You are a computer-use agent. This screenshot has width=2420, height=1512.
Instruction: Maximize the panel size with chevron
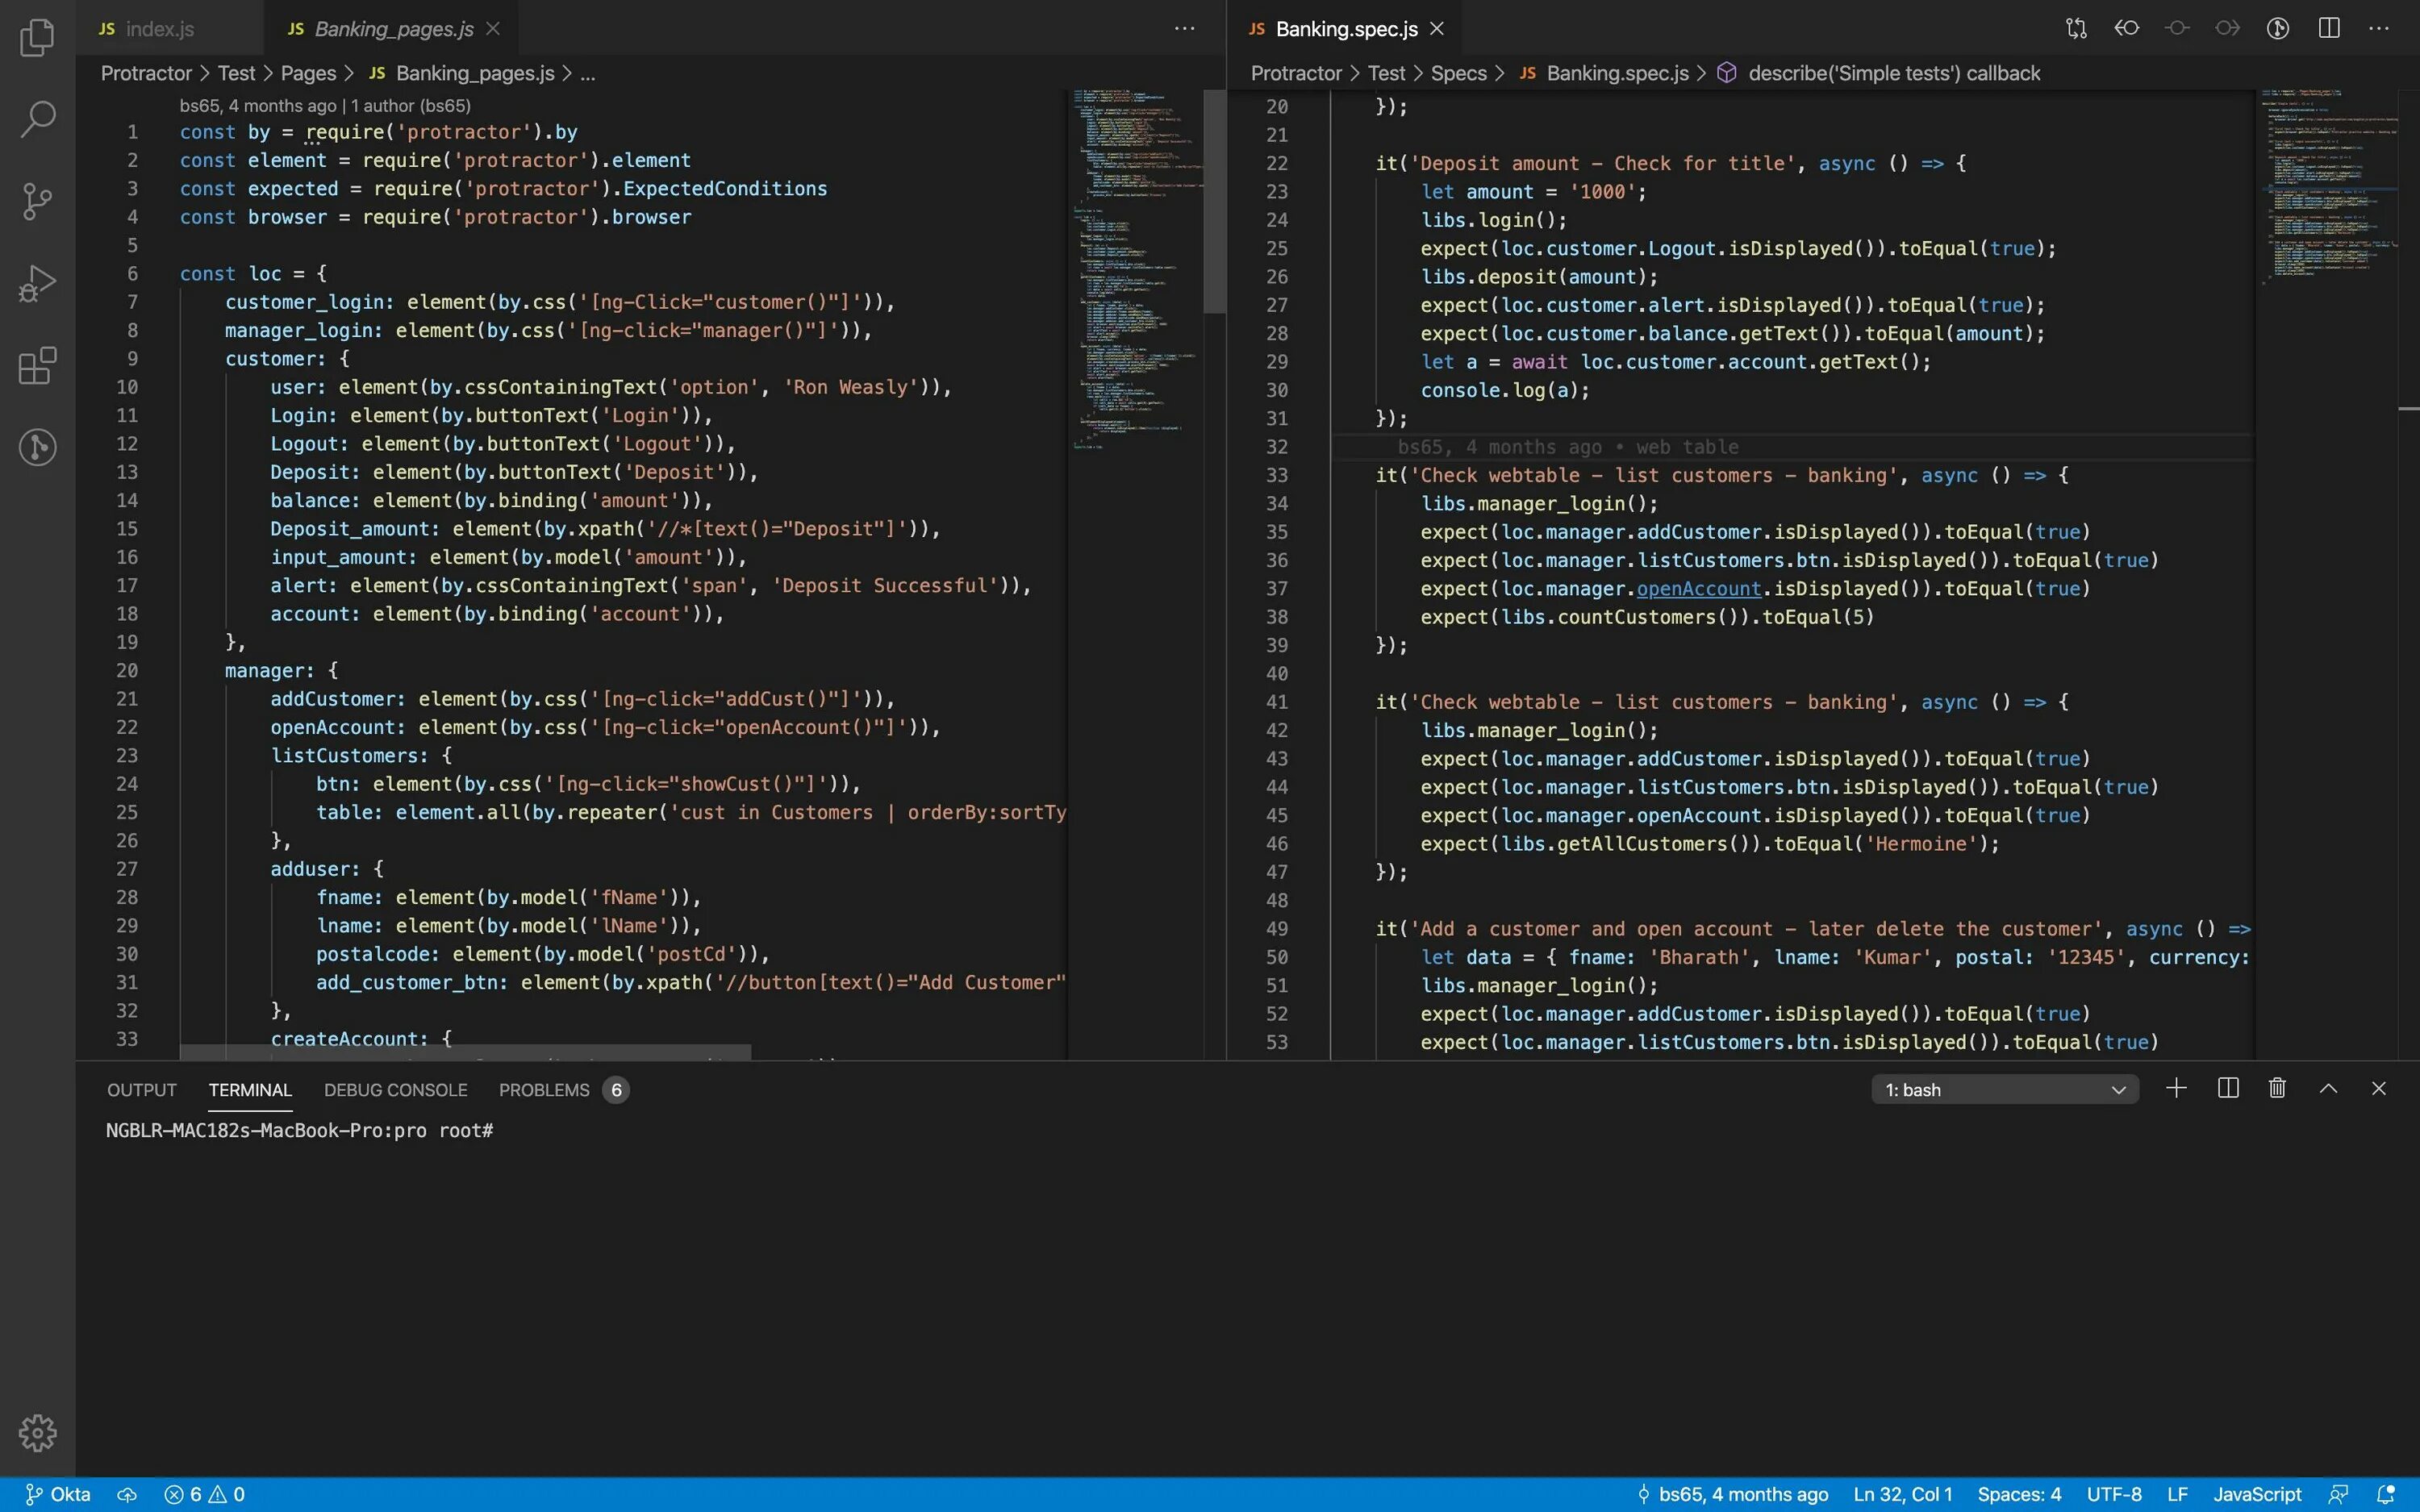click(2328, 1088)
